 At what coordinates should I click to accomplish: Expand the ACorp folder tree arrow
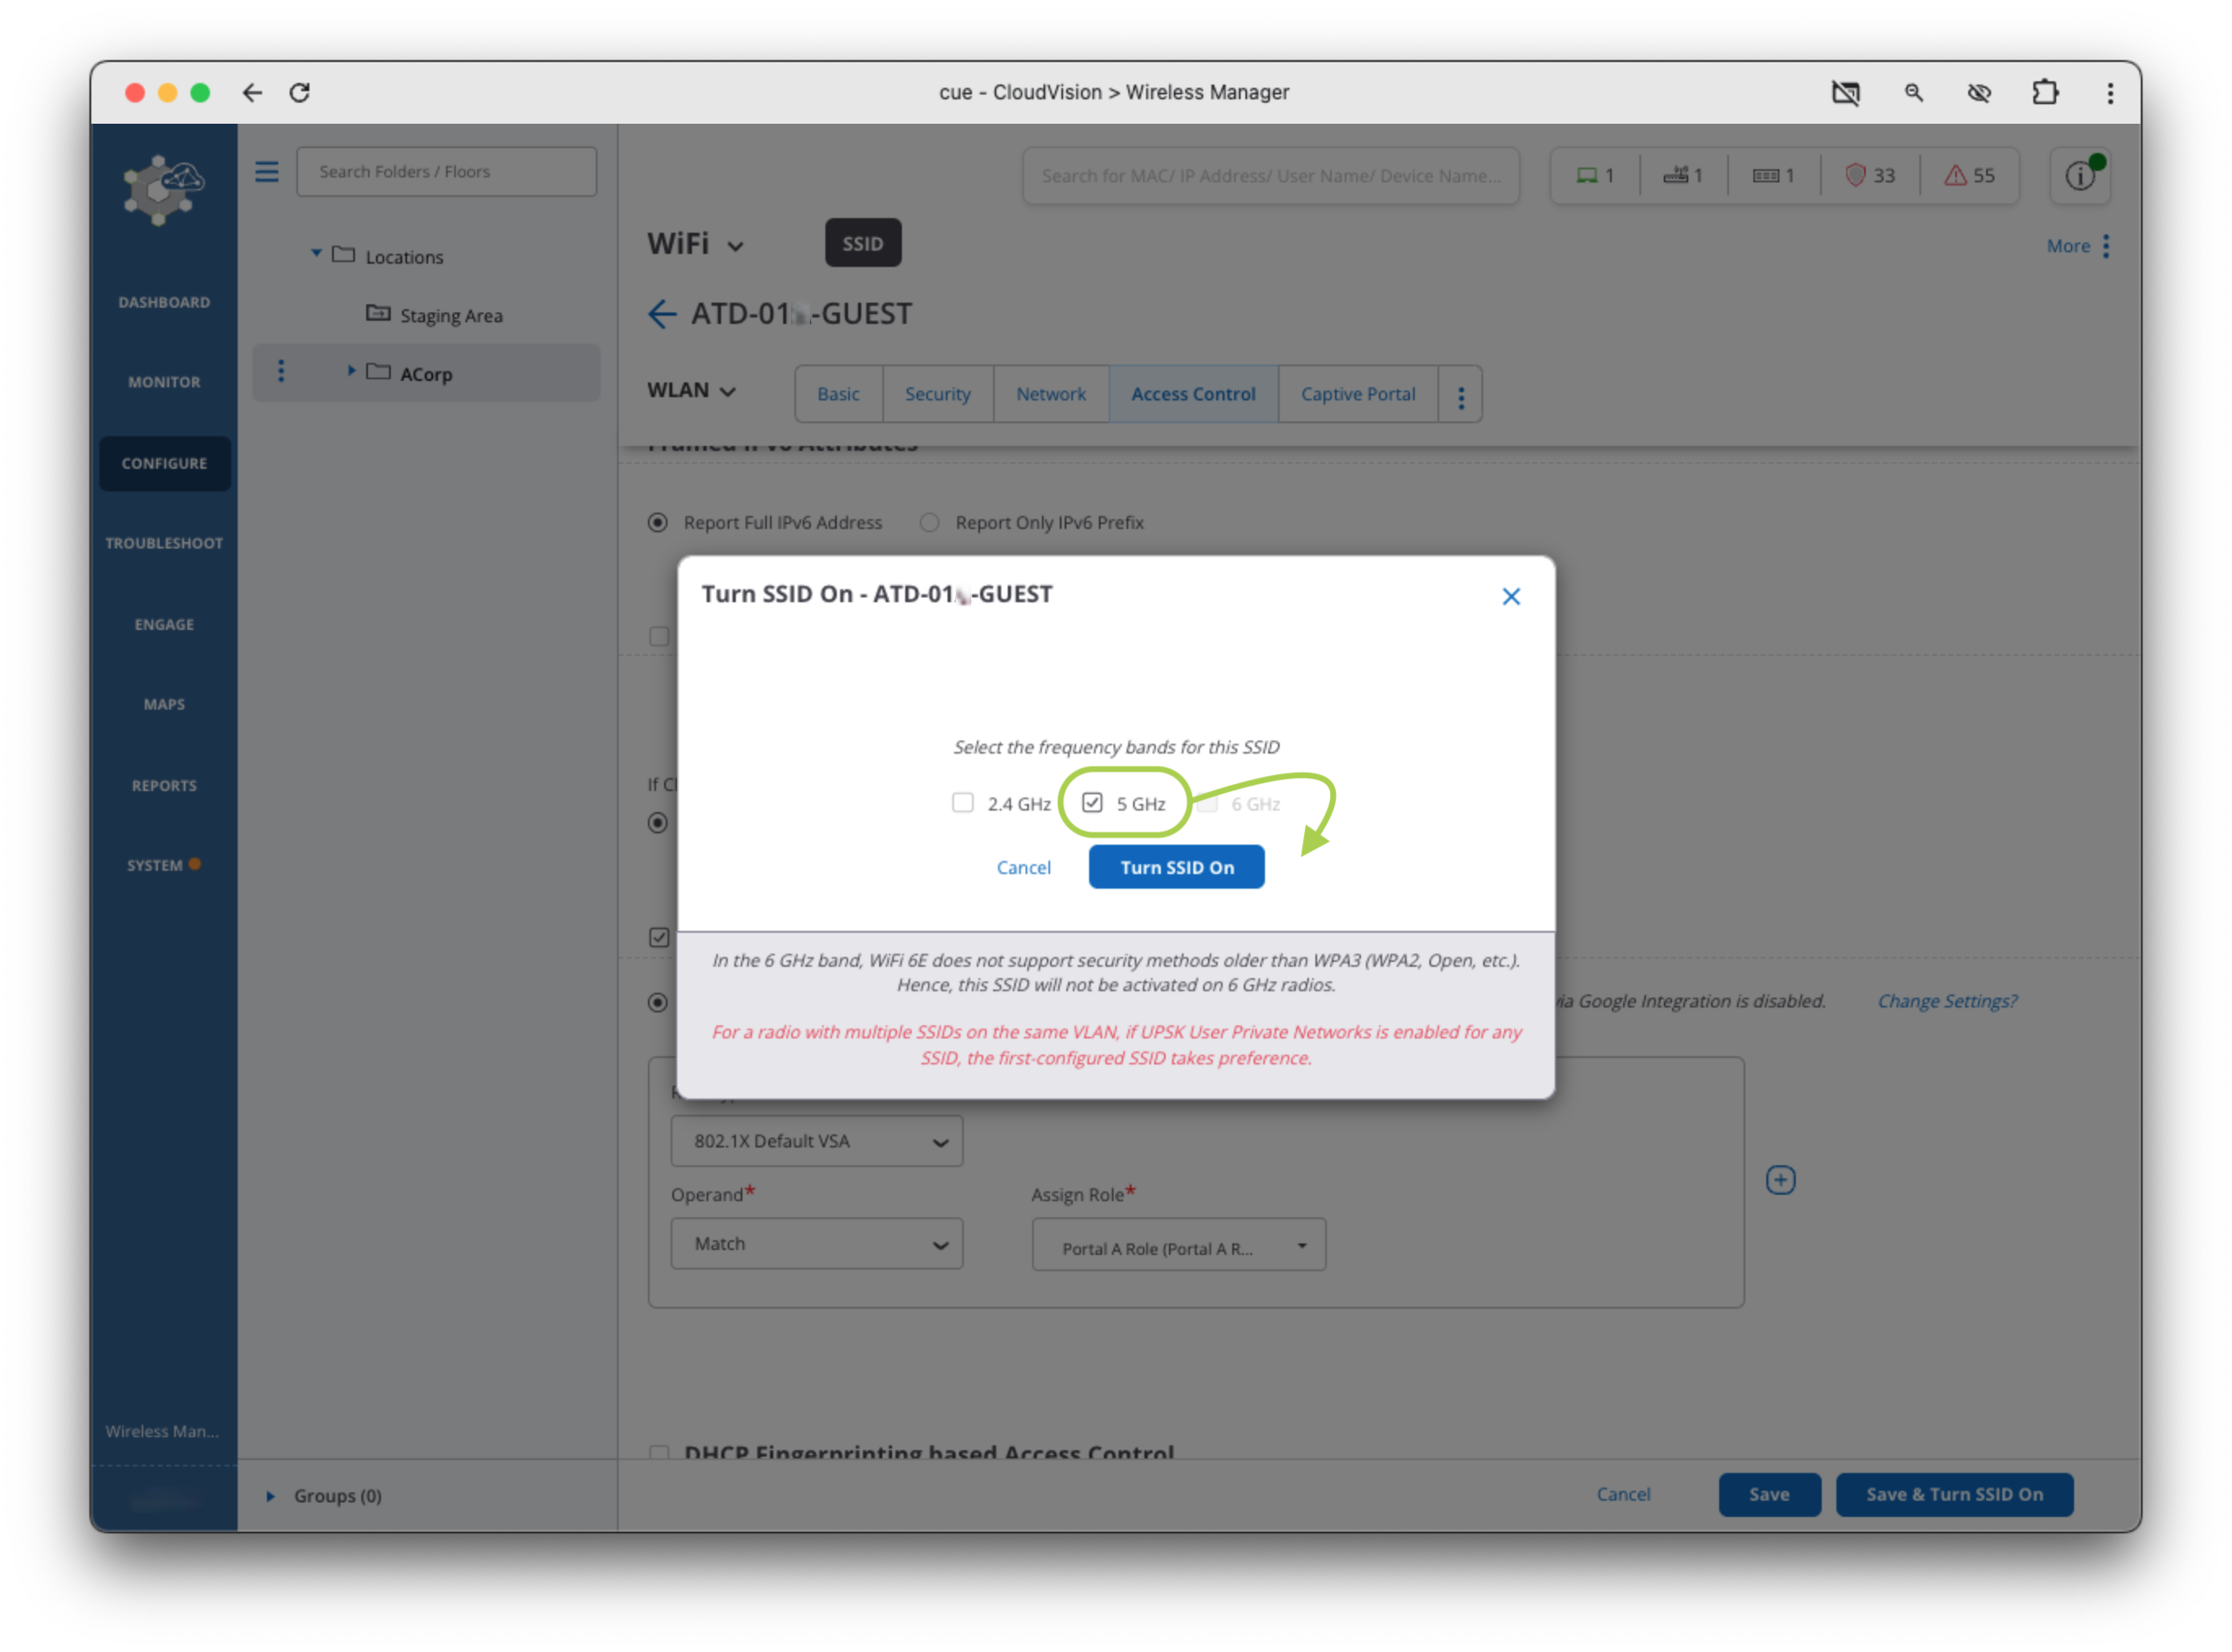click(x=351, y=371)
